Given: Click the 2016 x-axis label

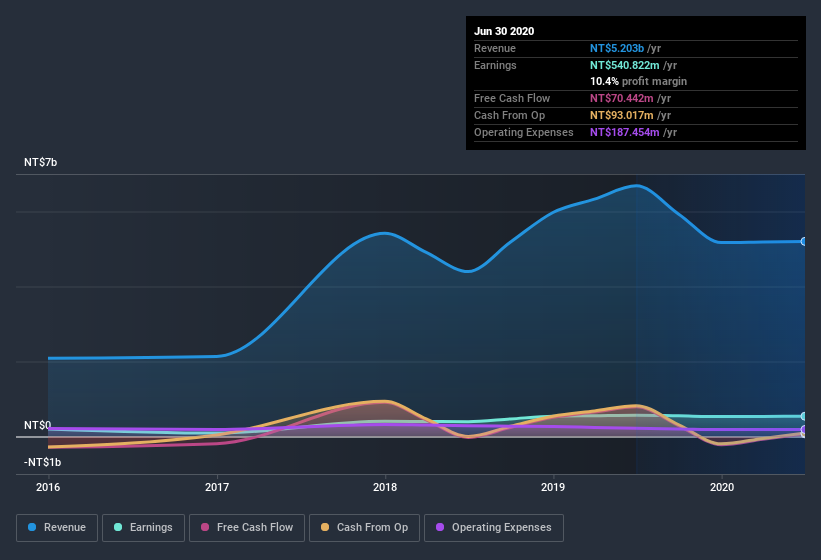Looking at the screenshot, I should [x=48, y=487].
